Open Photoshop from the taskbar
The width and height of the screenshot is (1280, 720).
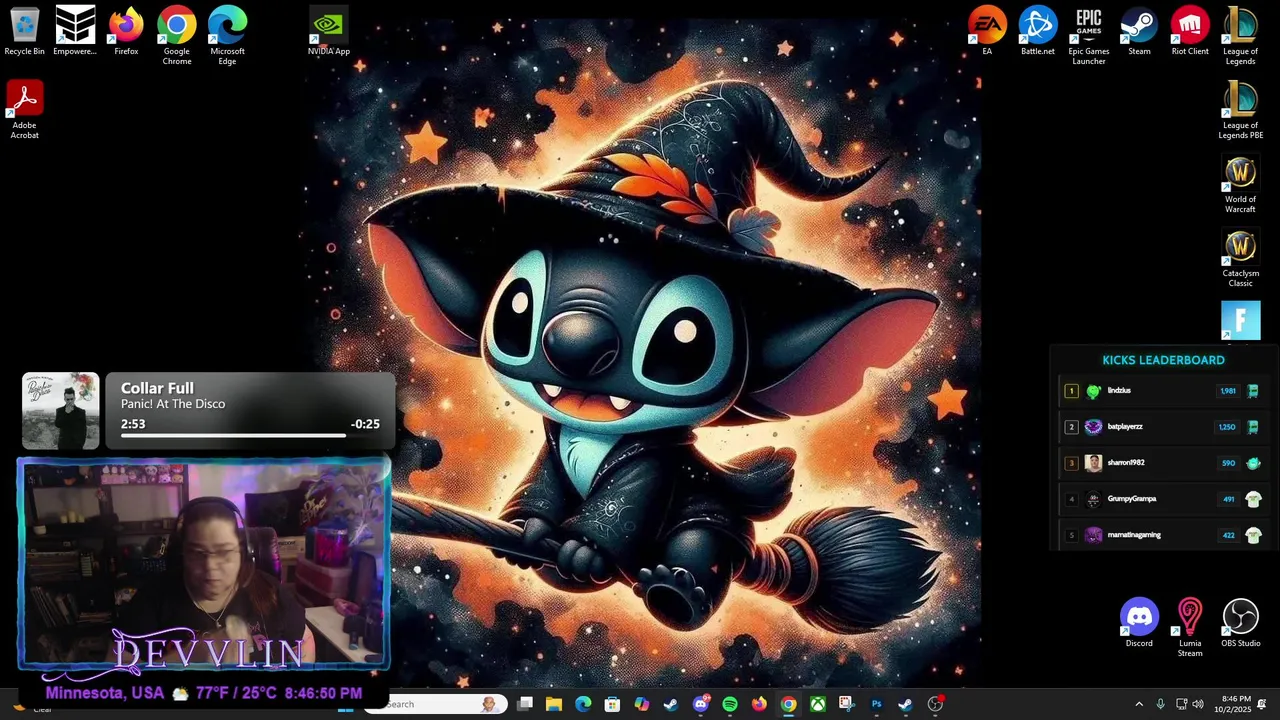tap(876, 704)
